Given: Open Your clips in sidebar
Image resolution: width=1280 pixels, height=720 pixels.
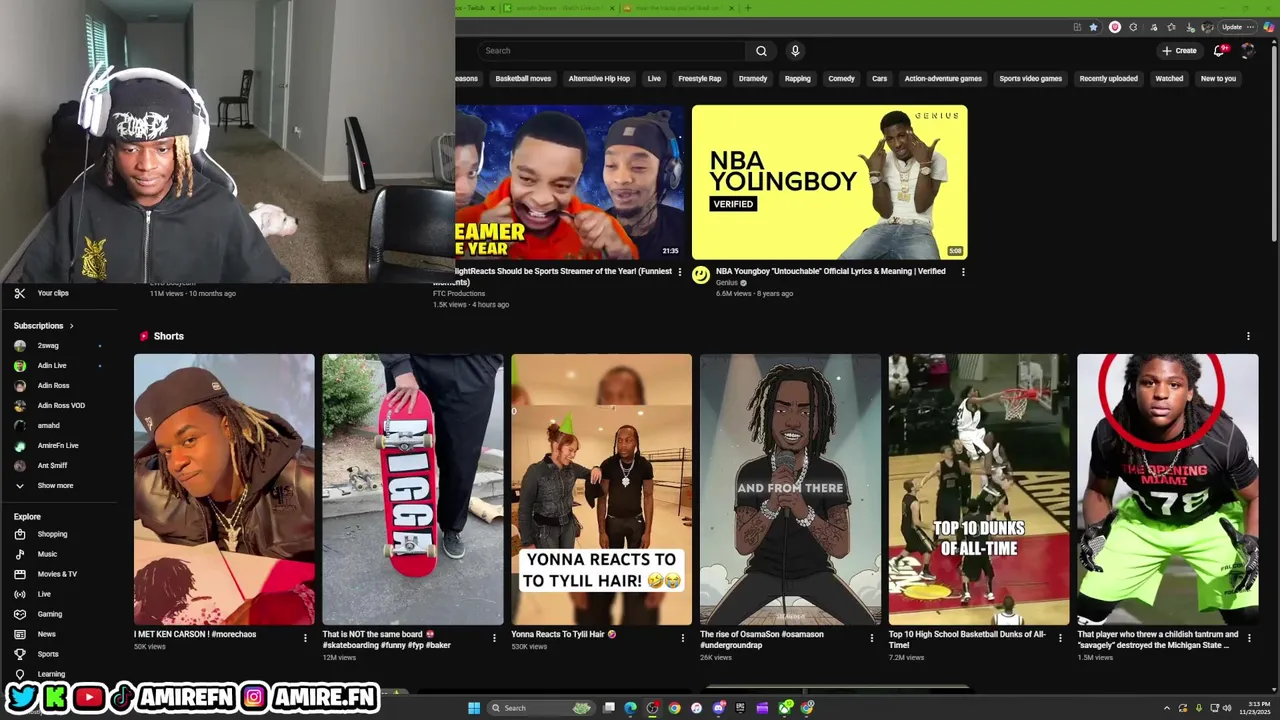Looking at the screenshot, I should click(52, 293).
